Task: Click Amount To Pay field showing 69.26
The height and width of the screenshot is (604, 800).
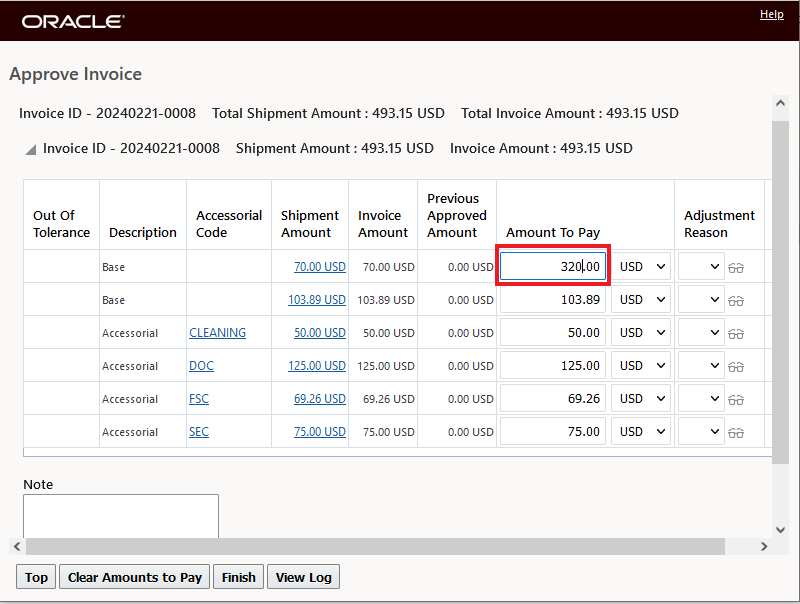Action: pyautogui.click(x=553, y=398)
